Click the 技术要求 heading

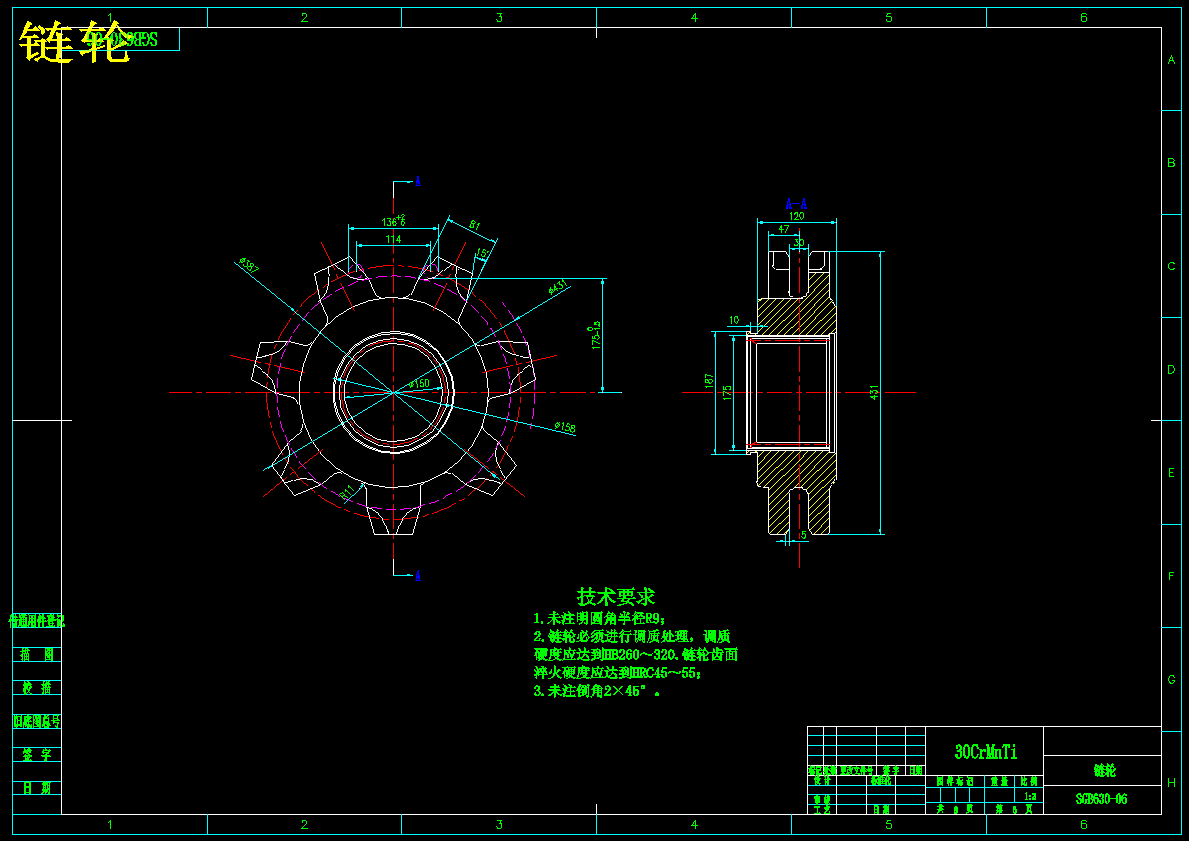tap(616, 596)
